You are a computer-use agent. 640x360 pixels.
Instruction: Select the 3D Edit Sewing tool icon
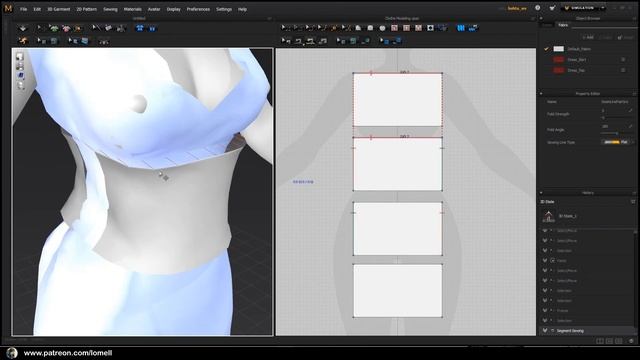pos(96,28)
